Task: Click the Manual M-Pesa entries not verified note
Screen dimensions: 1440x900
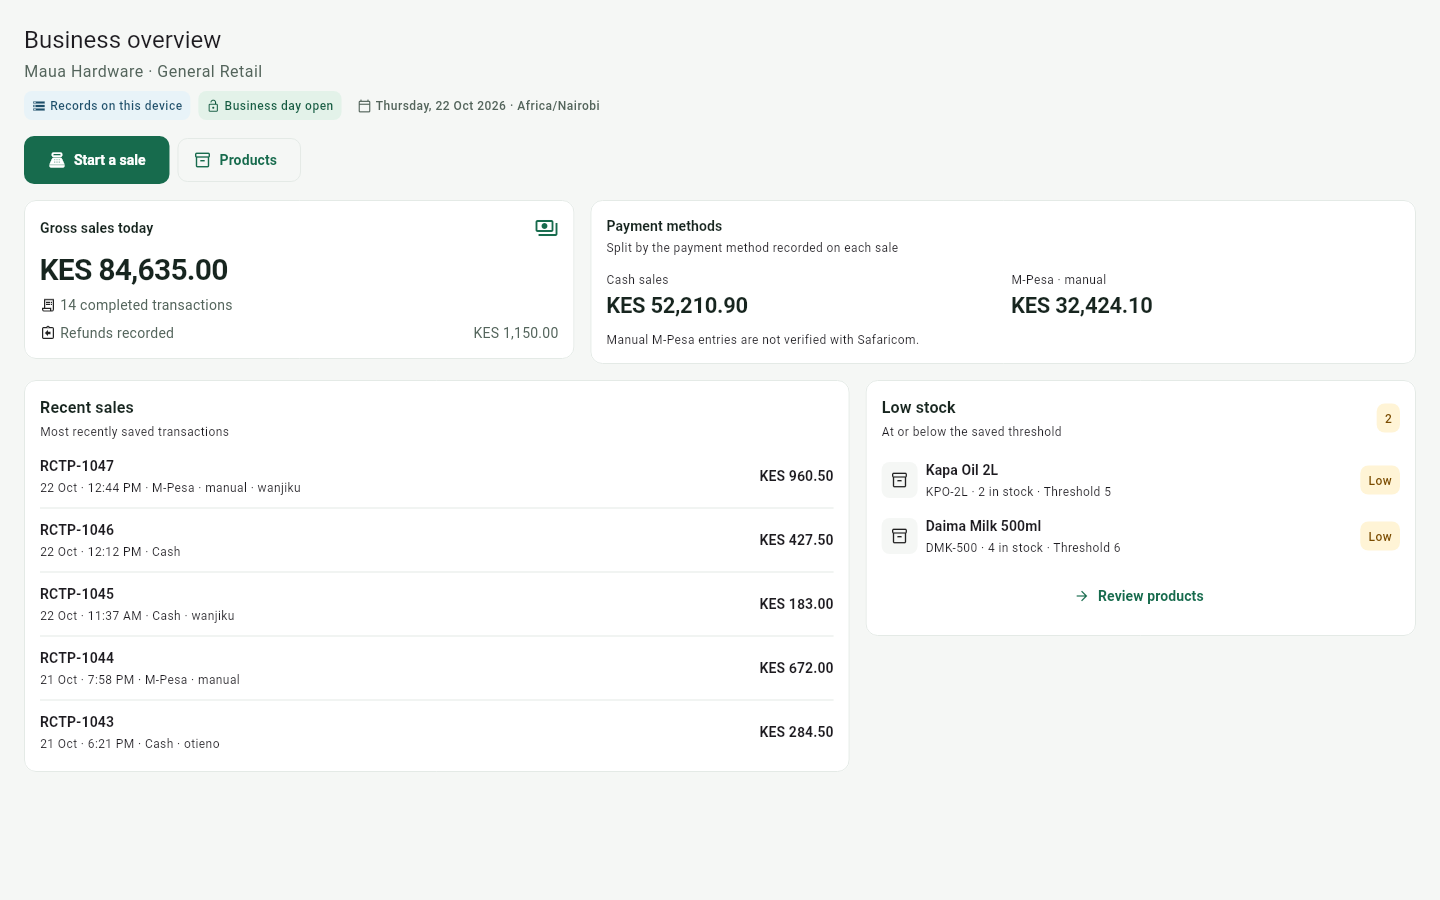Action: [763, 340]
